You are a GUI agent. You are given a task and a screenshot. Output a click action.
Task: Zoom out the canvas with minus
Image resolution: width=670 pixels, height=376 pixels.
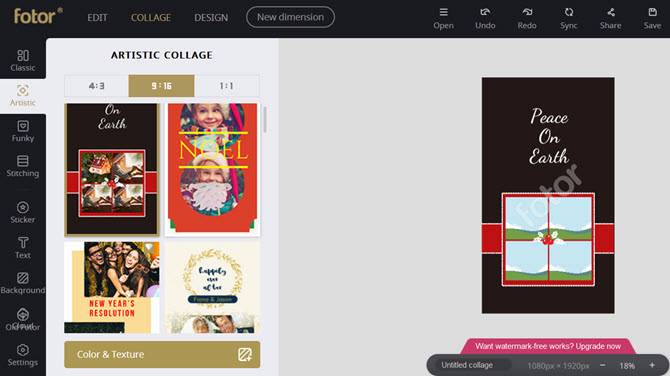(x=602, y=365)
